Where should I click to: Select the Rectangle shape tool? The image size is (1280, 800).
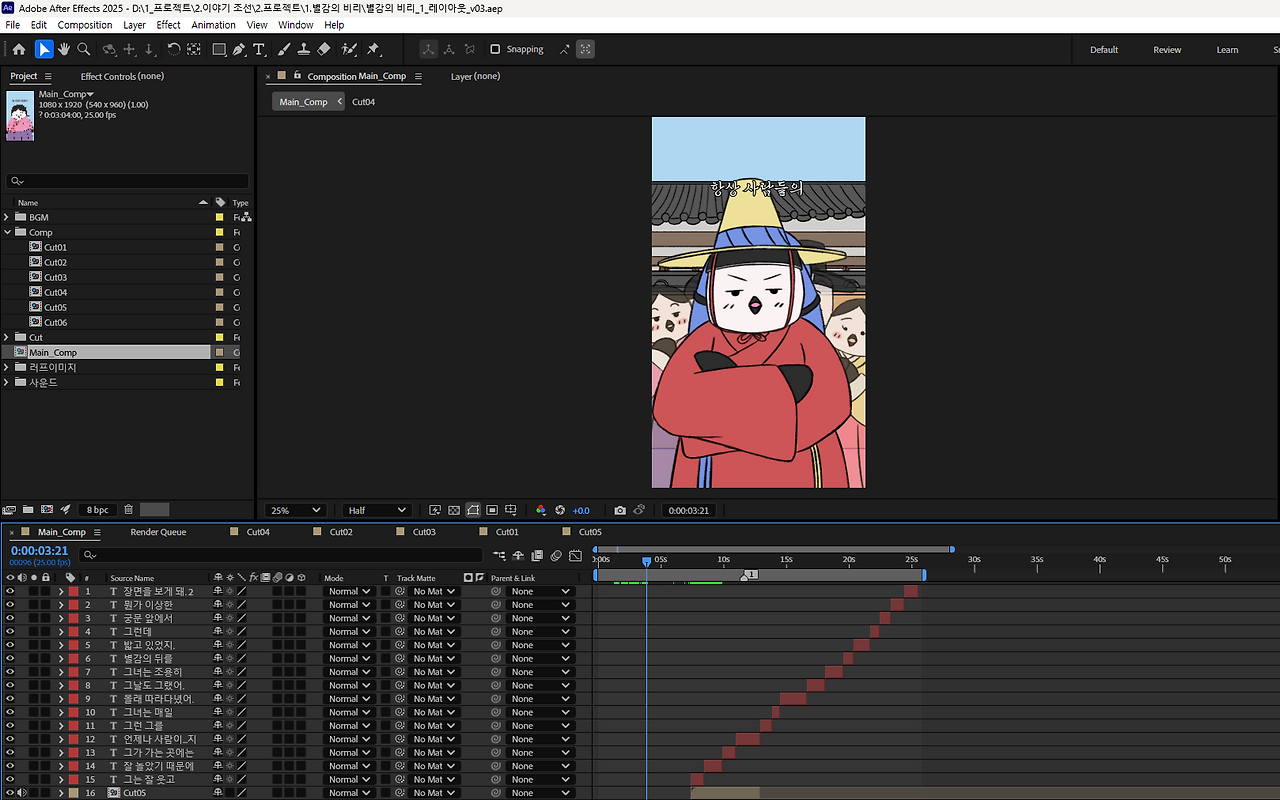[x=219, y=49]
